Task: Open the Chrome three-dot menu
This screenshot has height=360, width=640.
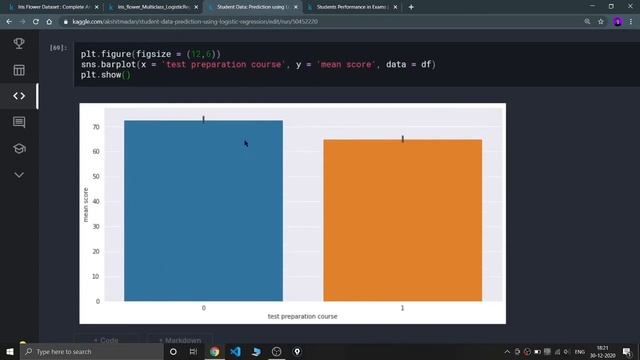Action: click(x=631, y=22)
